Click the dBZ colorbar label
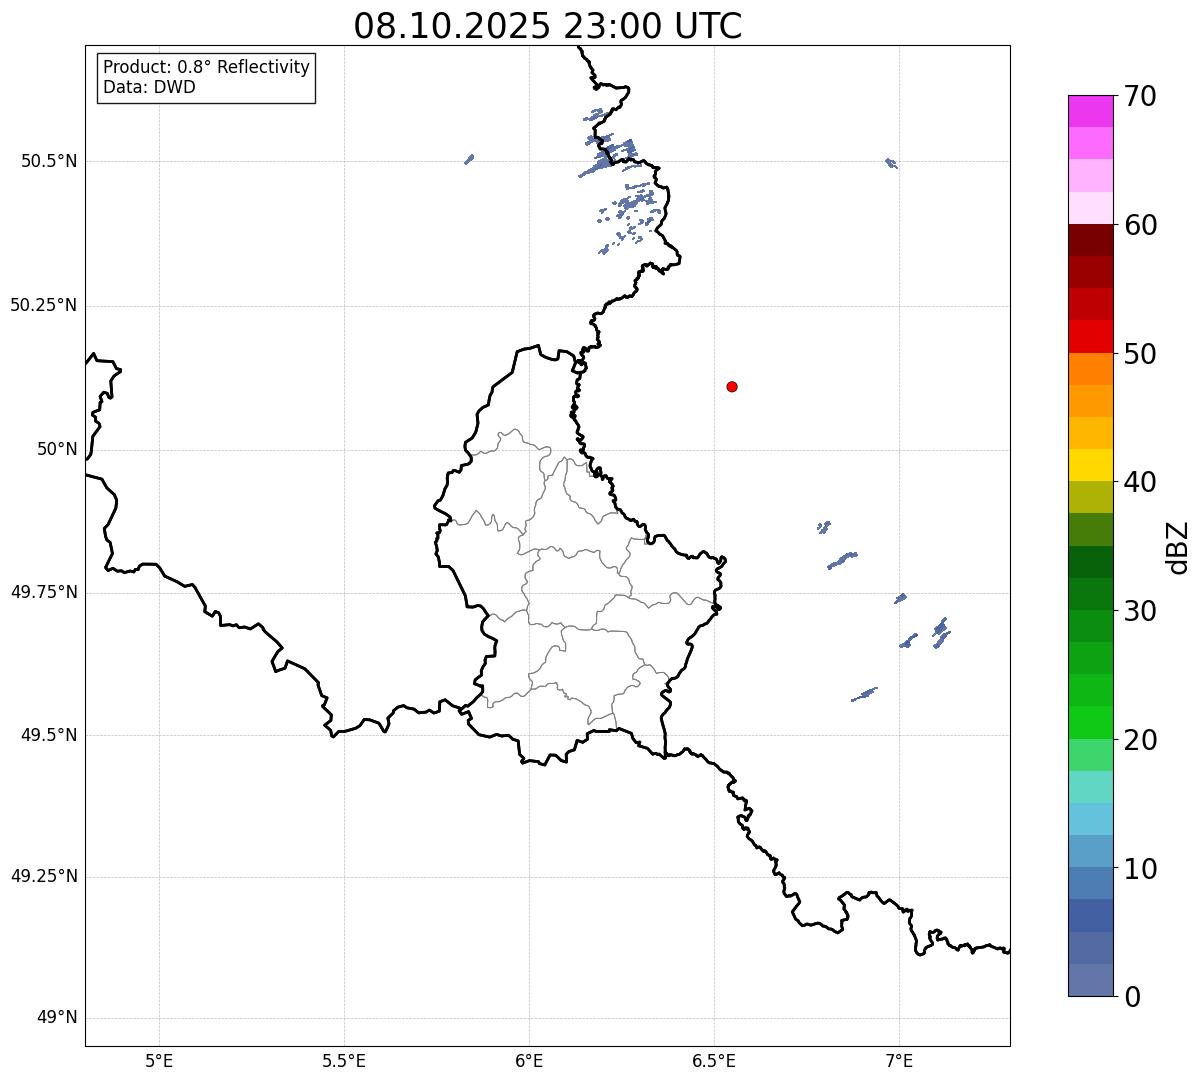1202x1081 pixels. tap(1178, 547)
